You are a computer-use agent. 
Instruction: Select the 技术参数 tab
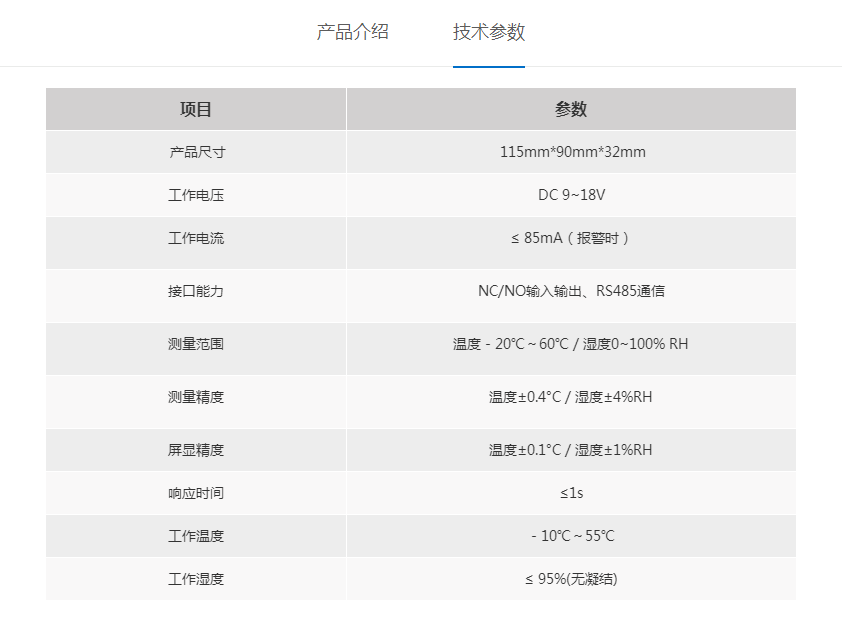488,32
